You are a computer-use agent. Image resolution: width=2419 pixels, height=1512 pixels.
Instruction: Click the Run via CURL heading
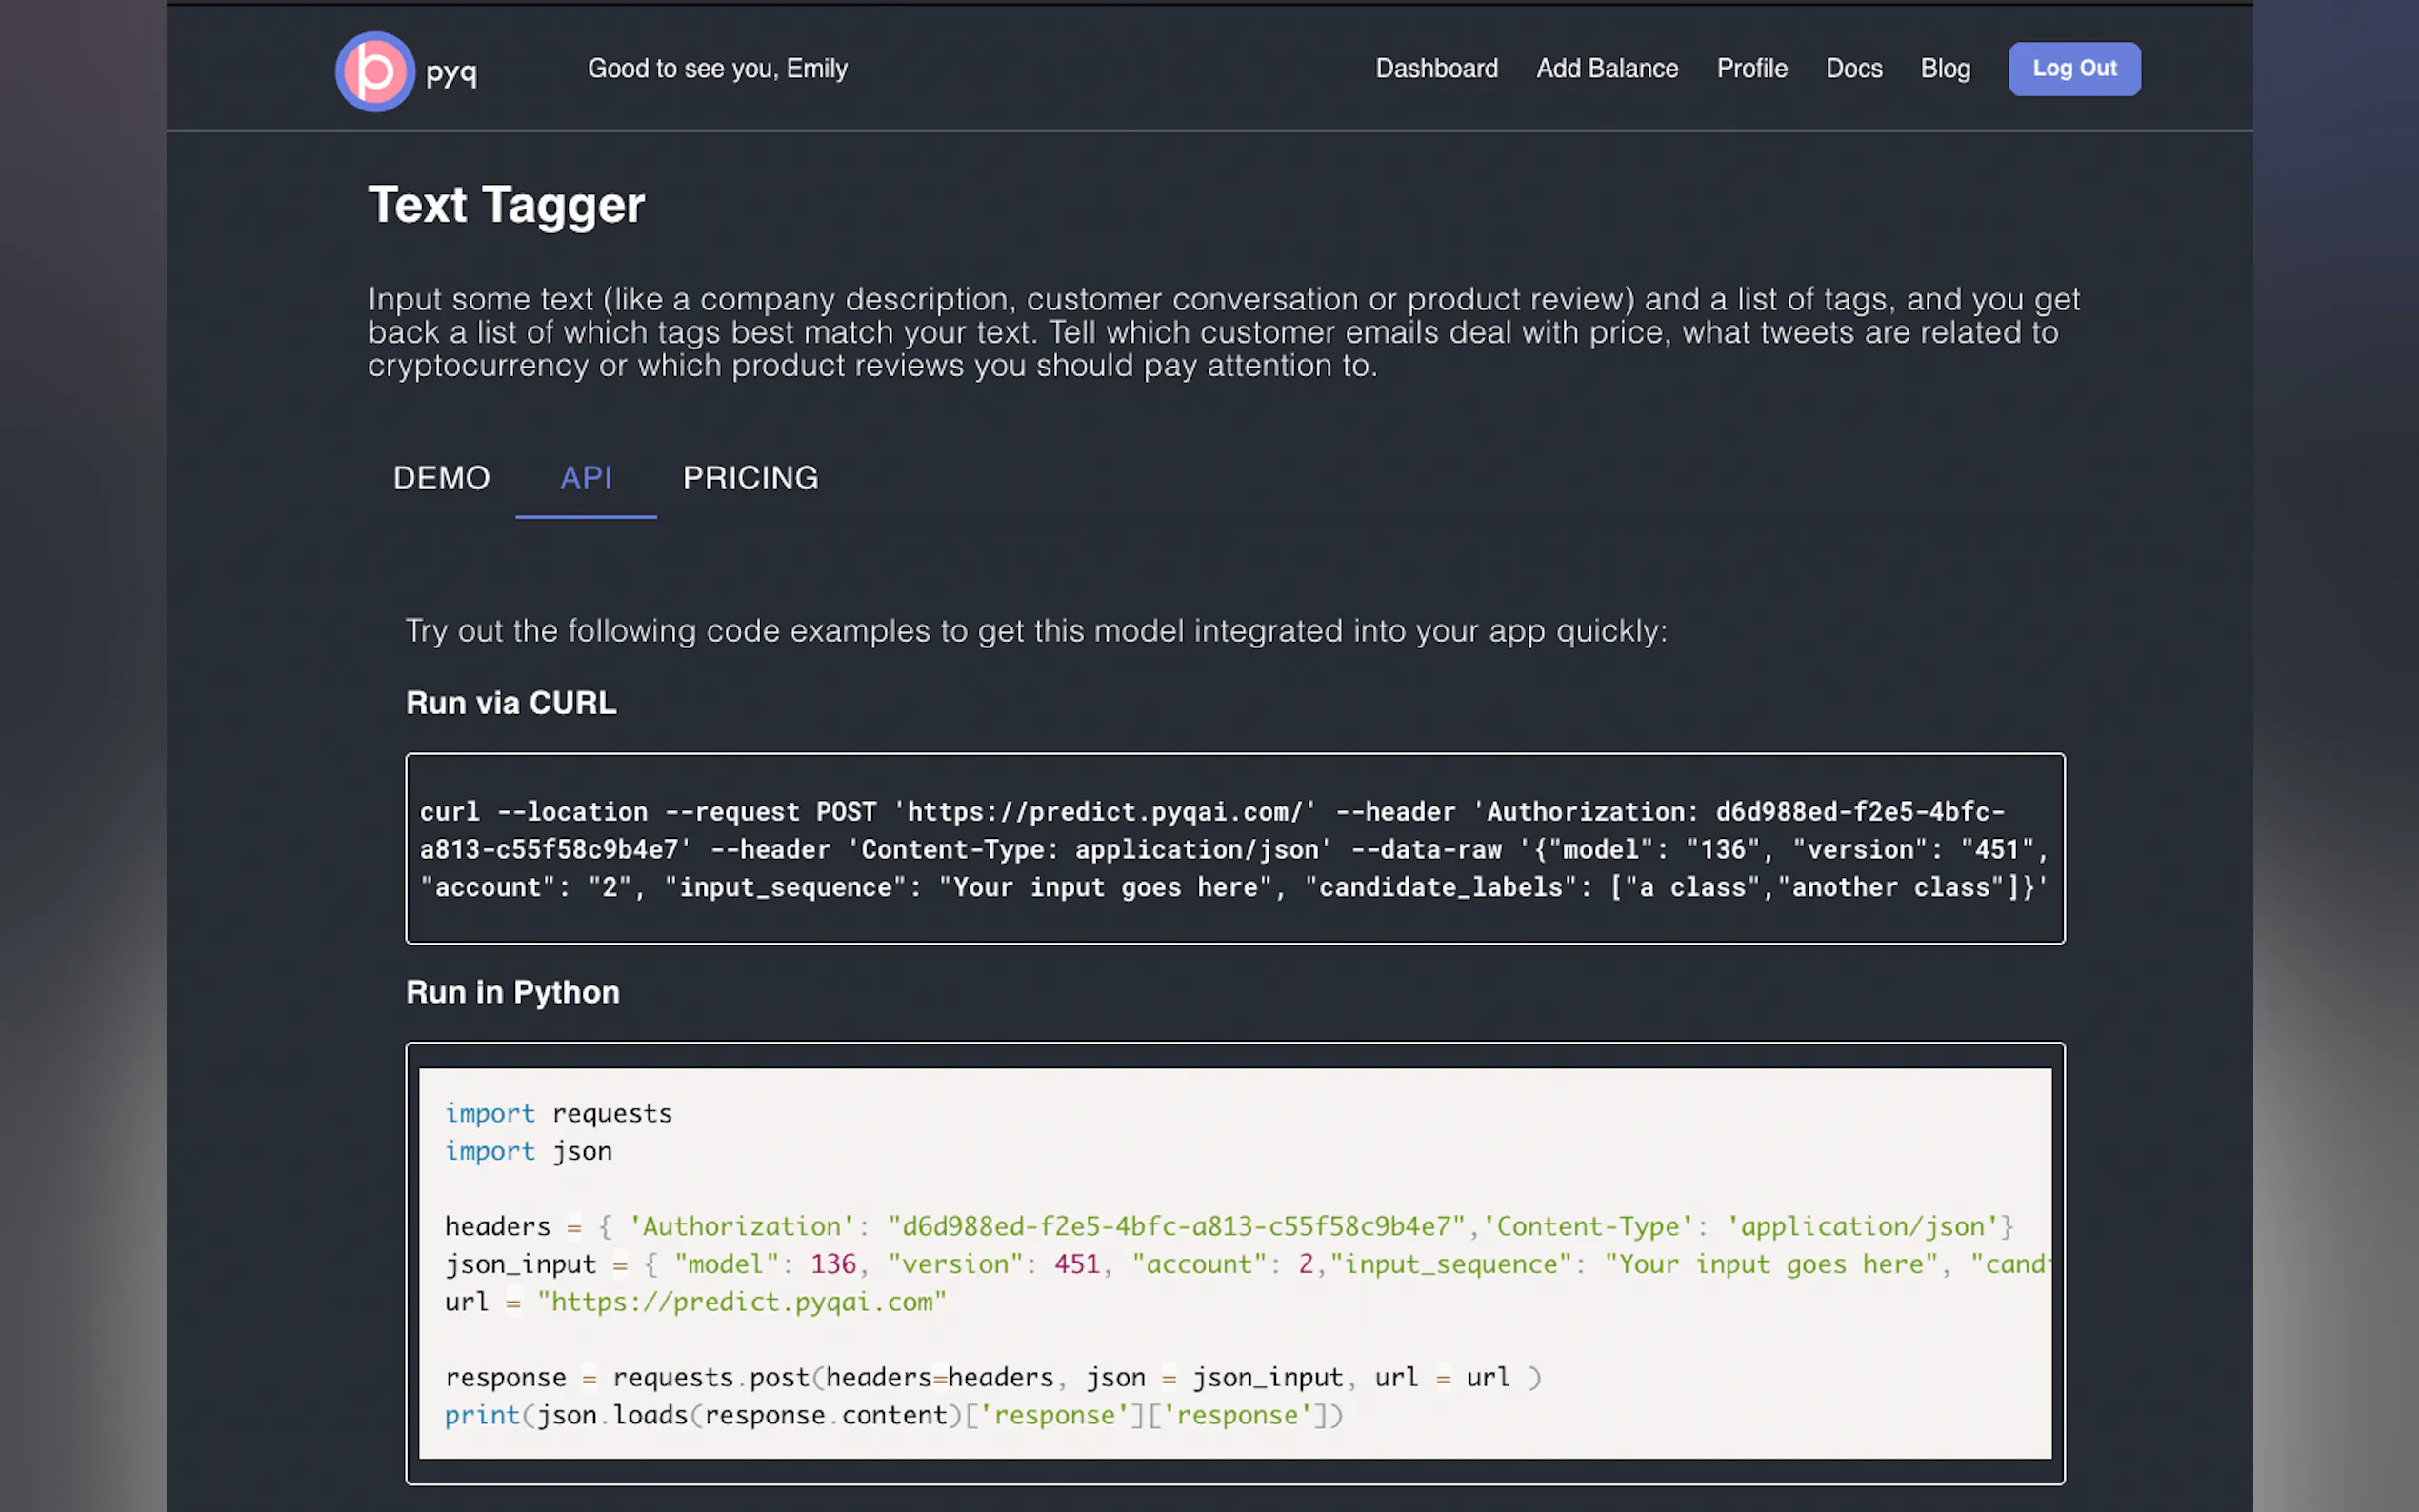(x=511, y=702)
